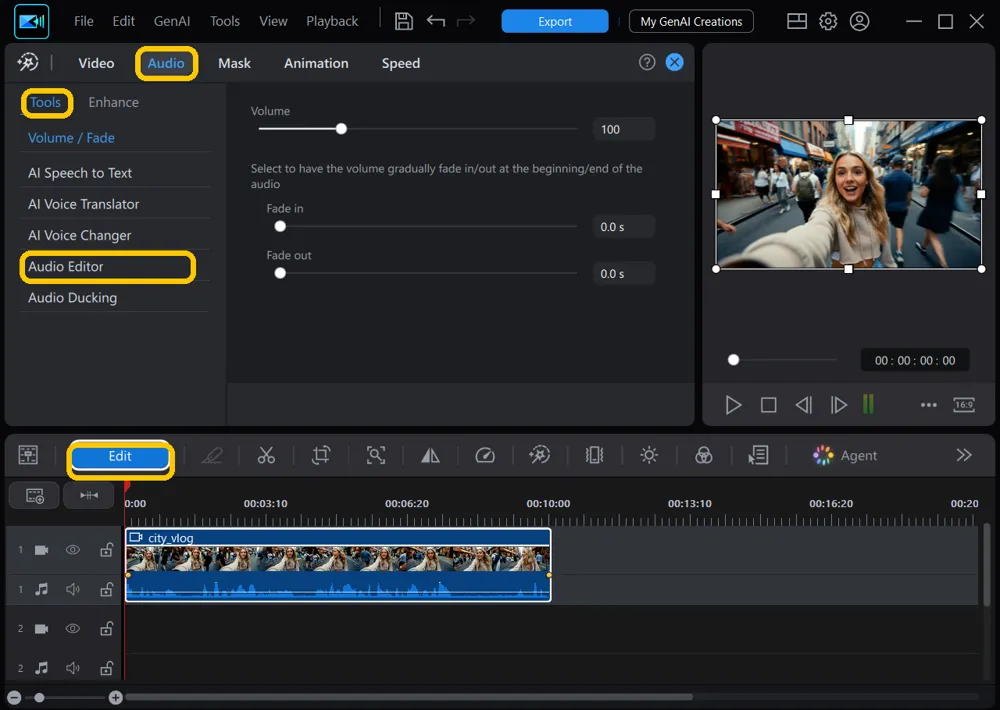Click the Fade out slider handle
The height and width of the screenshot is (710, 1000).
pos(280,273)
